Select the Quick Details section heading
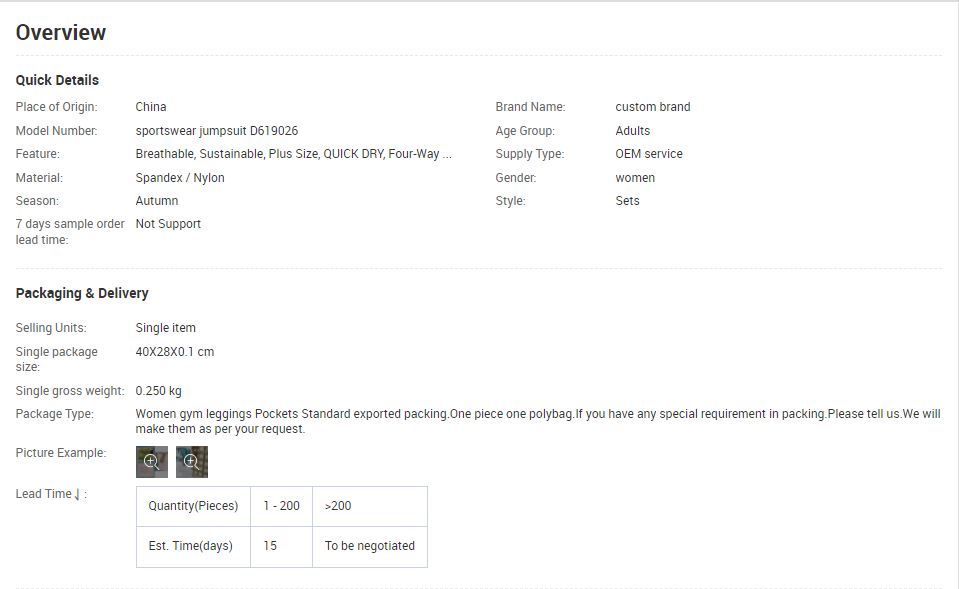This screenshot has height=589, width=959. tap(57, 80)
